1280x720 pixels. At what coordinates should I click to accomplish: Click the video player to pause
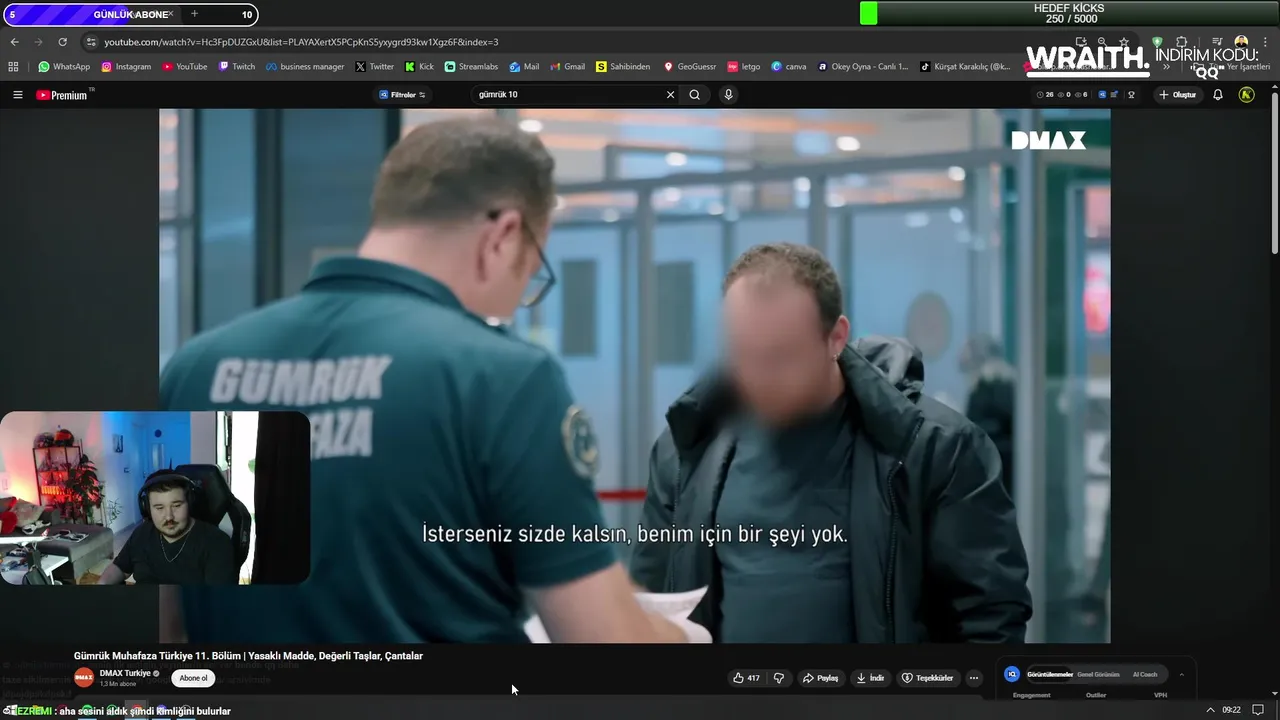[x=634, y=375]
